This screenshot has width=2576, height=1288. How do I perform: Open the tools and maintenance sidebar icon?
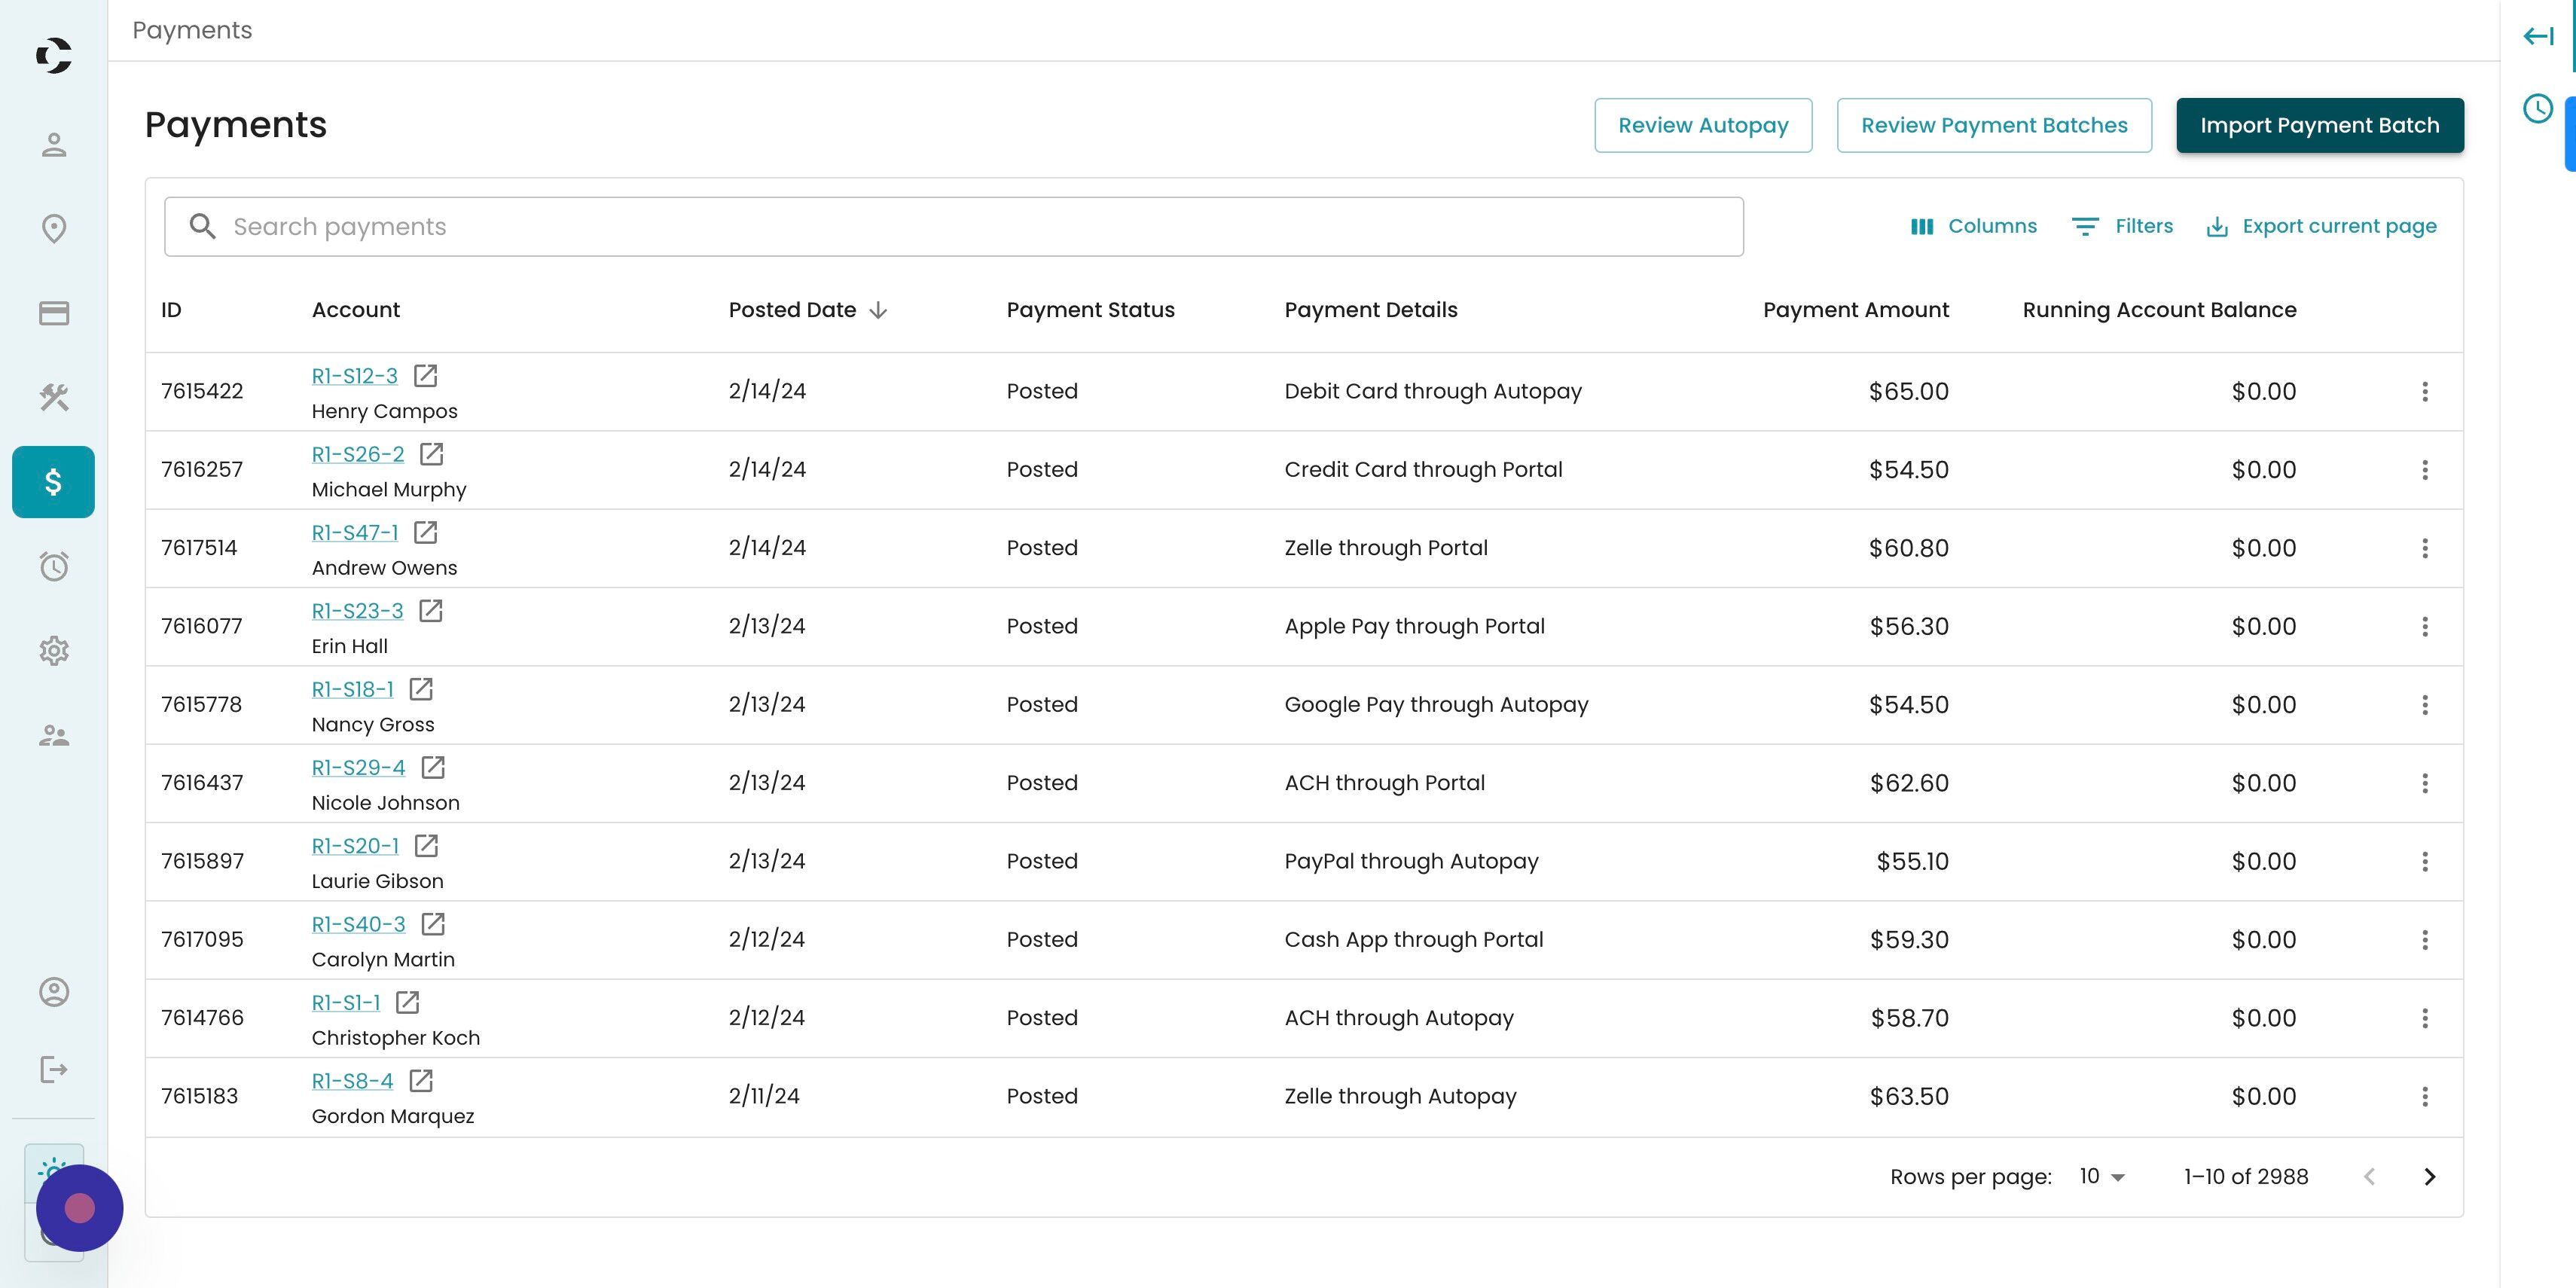click(54, 397)
